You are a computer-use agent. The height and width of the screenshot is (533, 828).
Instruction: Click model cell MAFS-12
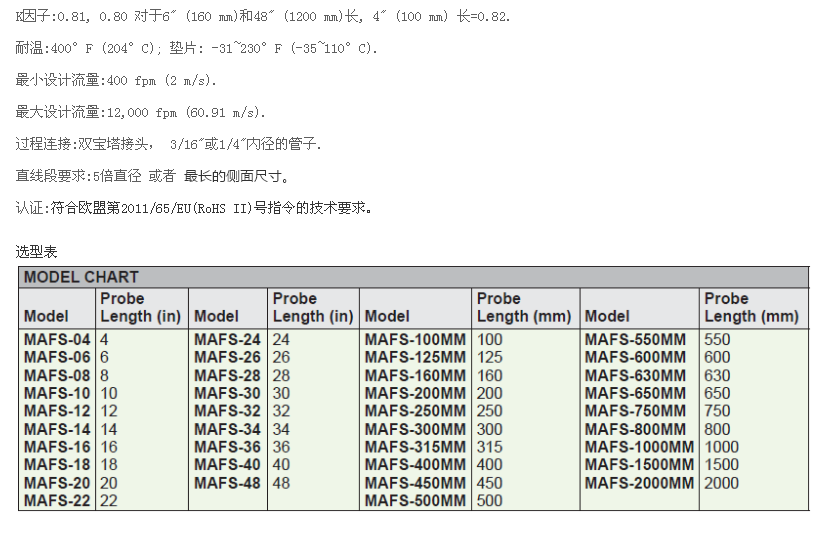57,412
